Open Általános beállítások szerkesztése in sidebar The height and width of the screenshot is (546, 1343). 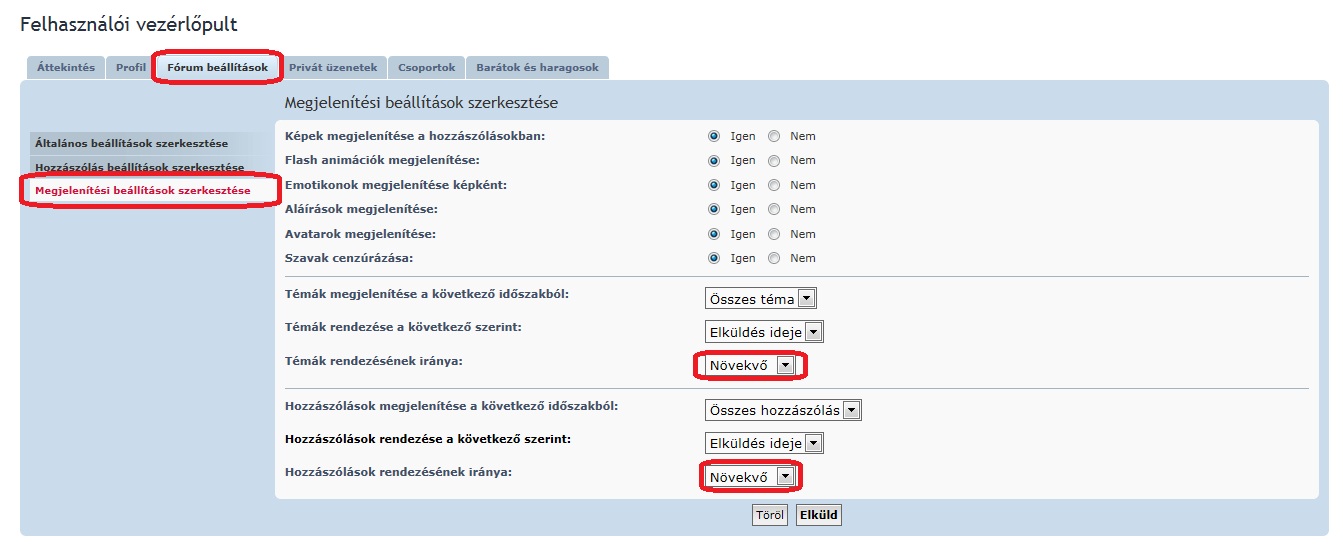click(x=131, y=144)
